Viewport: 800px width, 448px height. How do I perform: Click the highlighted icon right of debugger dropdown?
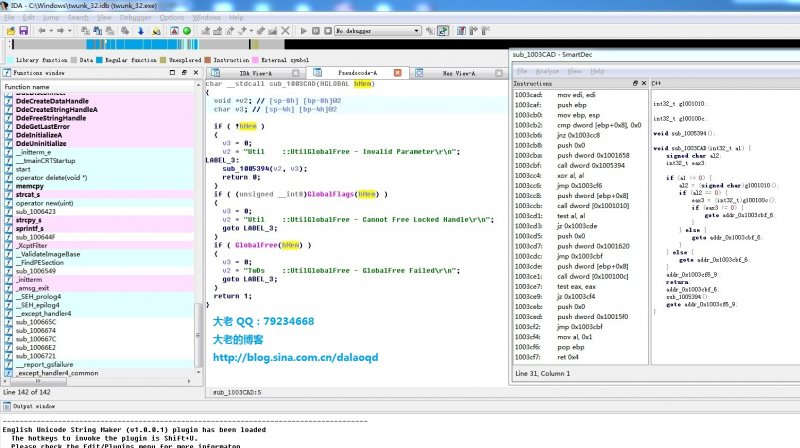(x=443, y=31)
